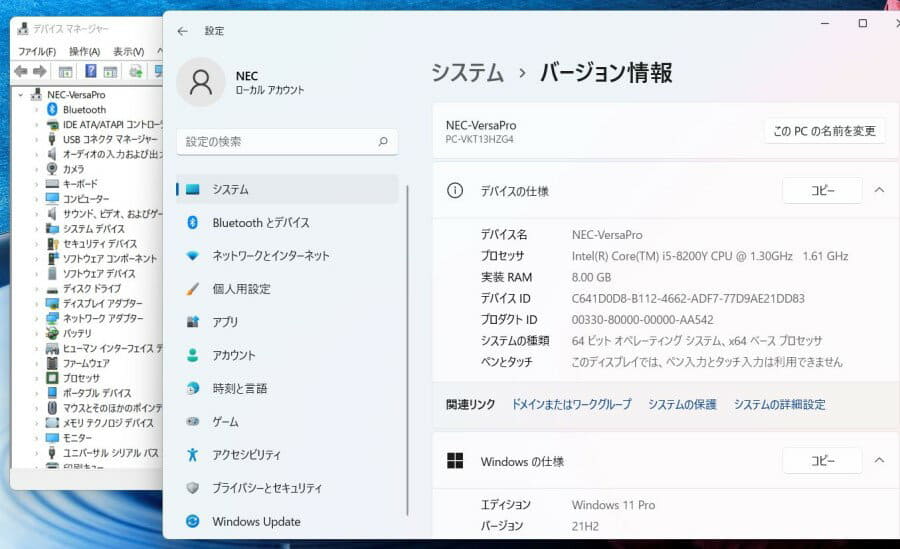This screenshot has height=549, width=900.
Task: Select ゲーム in the Settings sidebar
Action: pyautogui.click(x=287, y=422)
